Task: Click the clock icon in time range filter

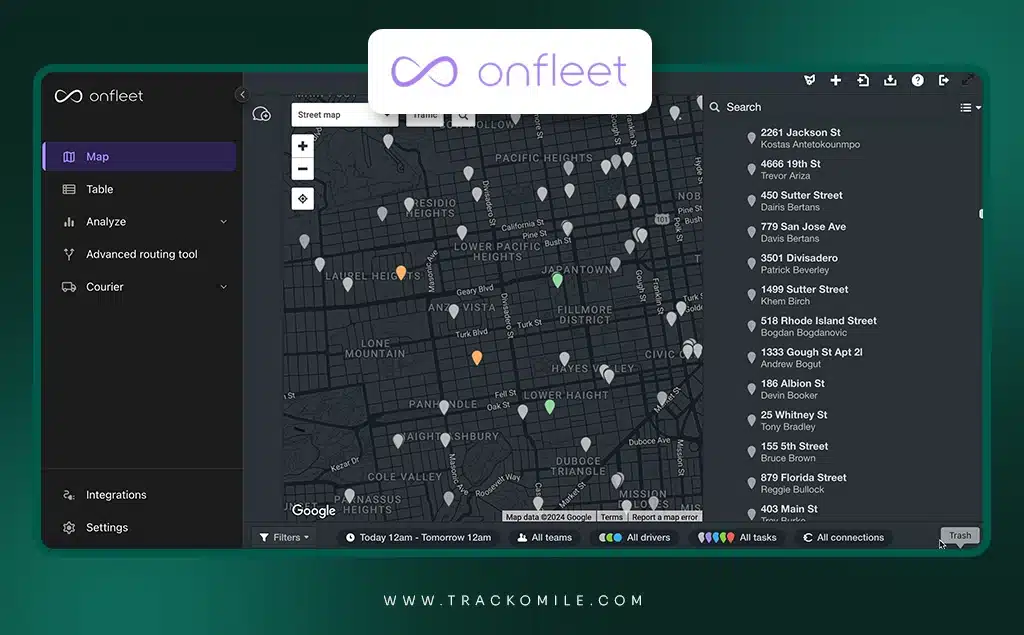Action: [350, 538]
